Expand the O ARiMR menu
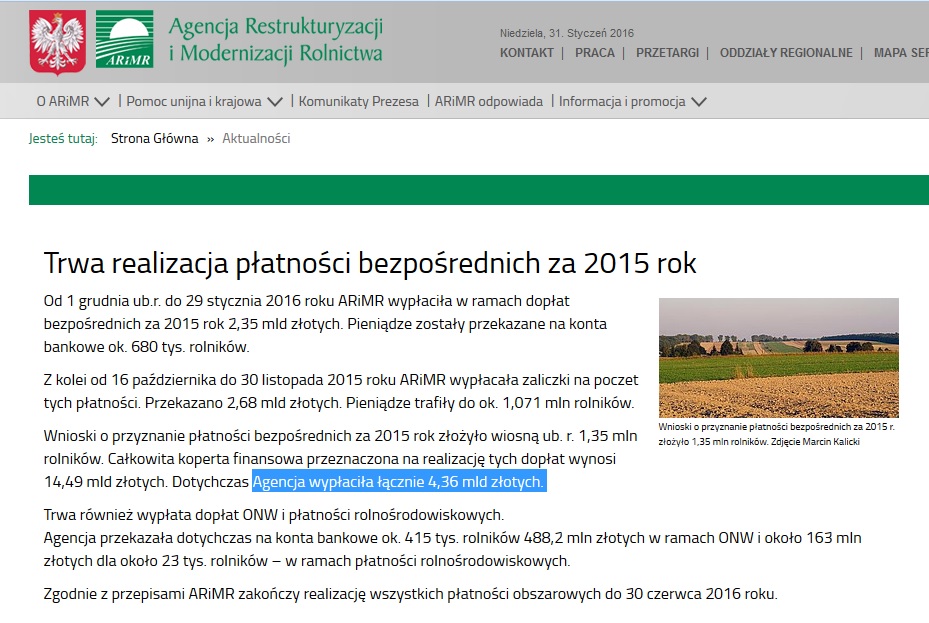This screenshot has height=623, width=929. click(x=63, y=101)
